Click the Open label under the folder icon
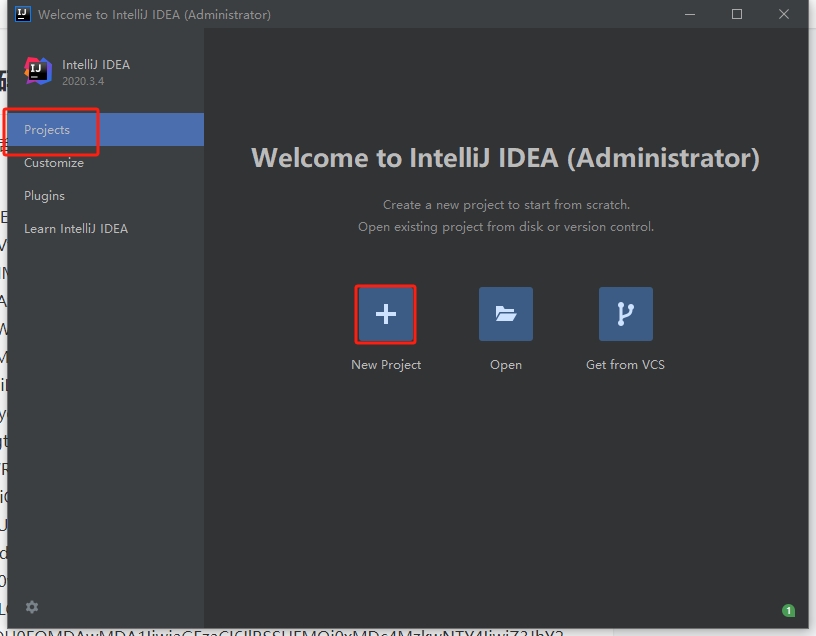This screenshot has width=816, height=636. [506, 365]
